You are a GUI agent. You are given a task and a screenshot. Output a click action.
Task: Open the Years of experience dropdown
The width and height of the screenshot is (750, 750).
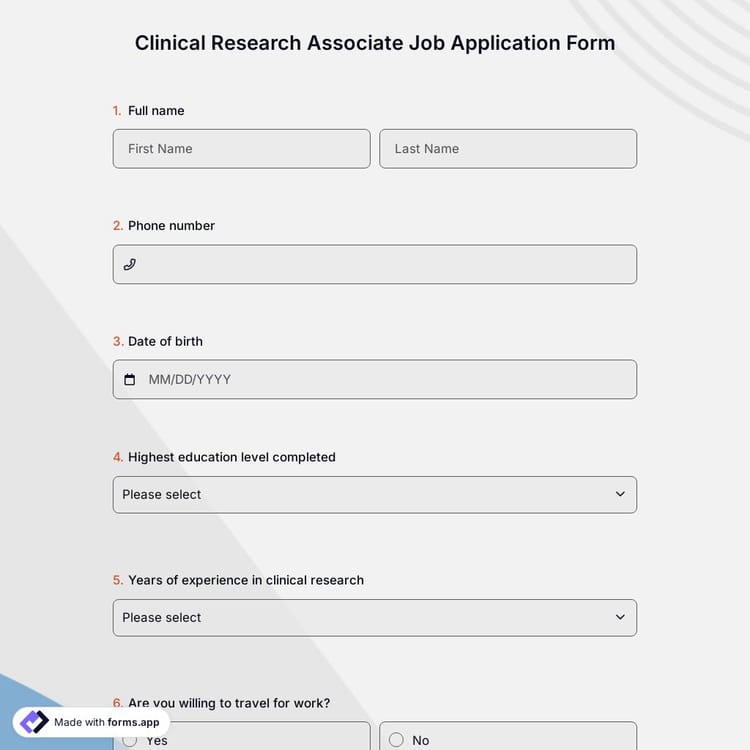click(x=374, y=618)
